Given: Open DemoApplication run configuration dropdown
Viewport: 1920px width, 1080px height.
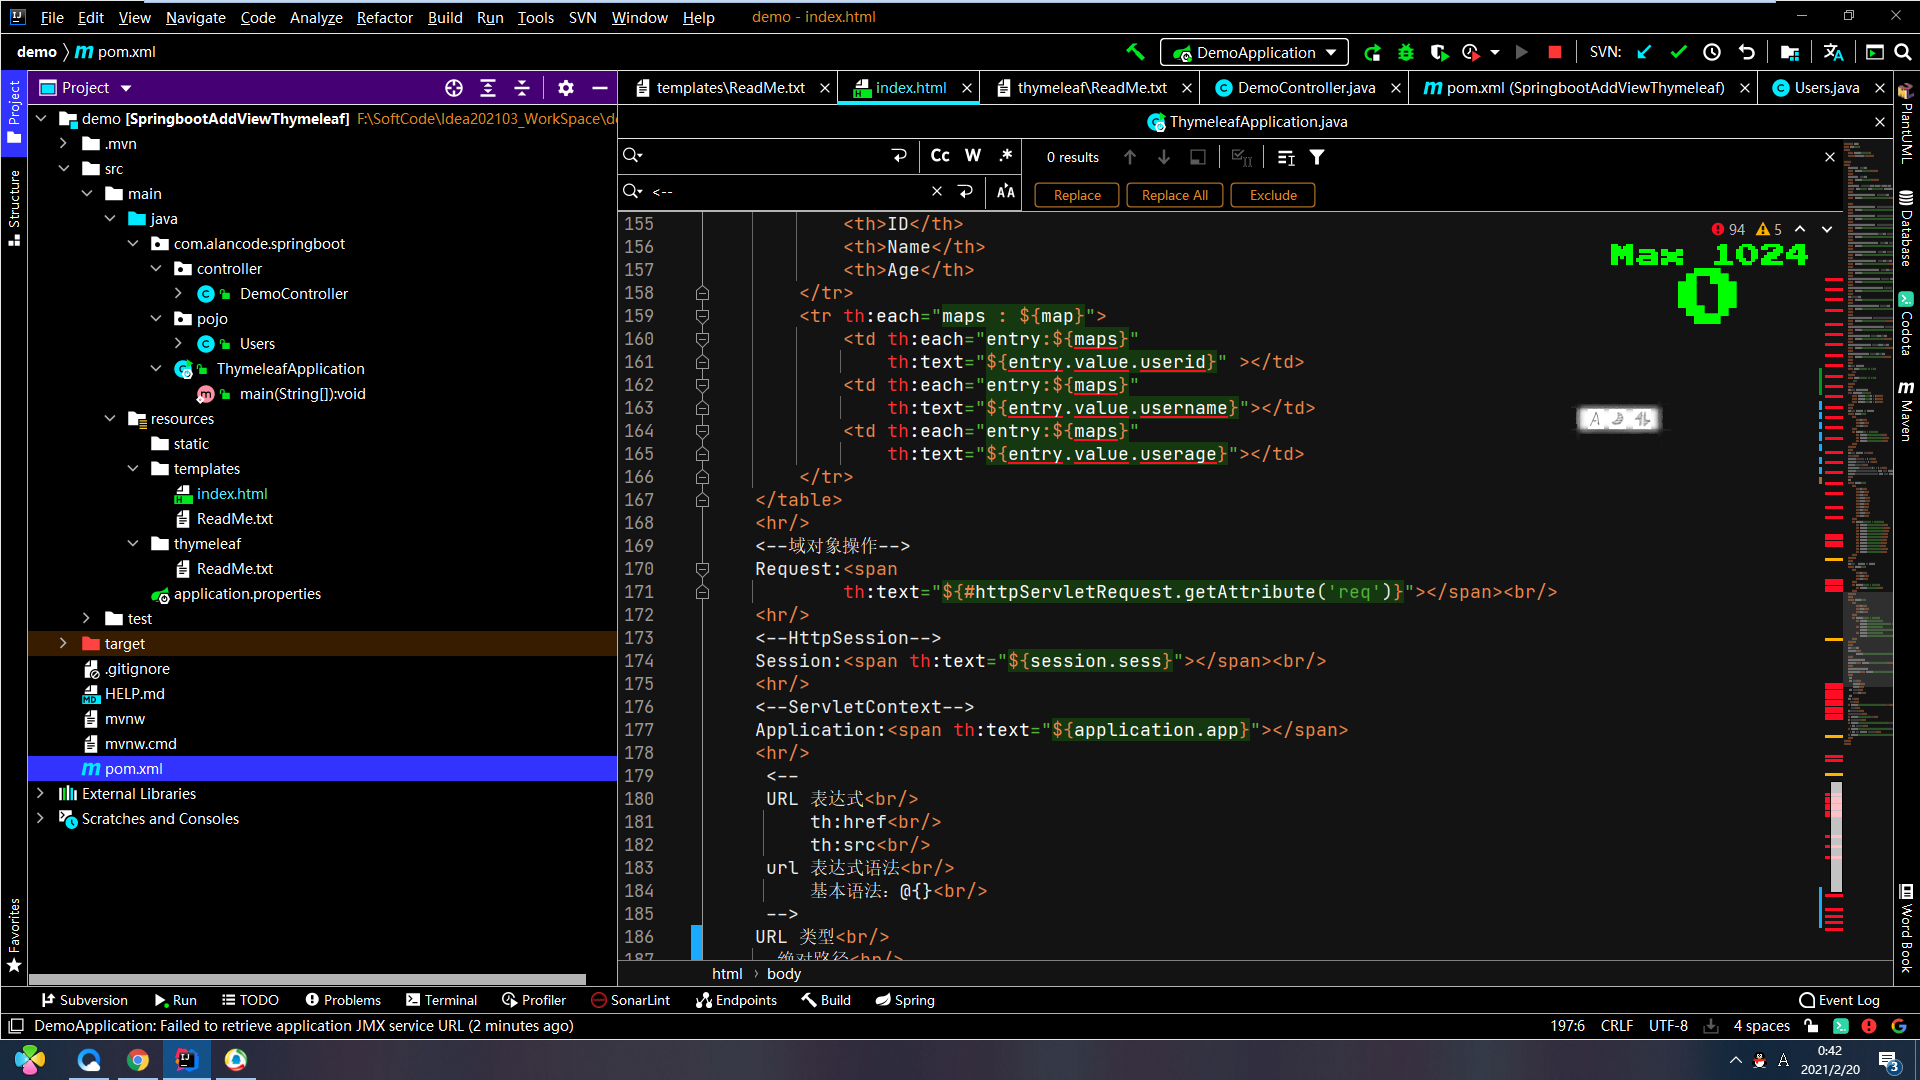Looking at the screenshot, I should pos(1255,52).
